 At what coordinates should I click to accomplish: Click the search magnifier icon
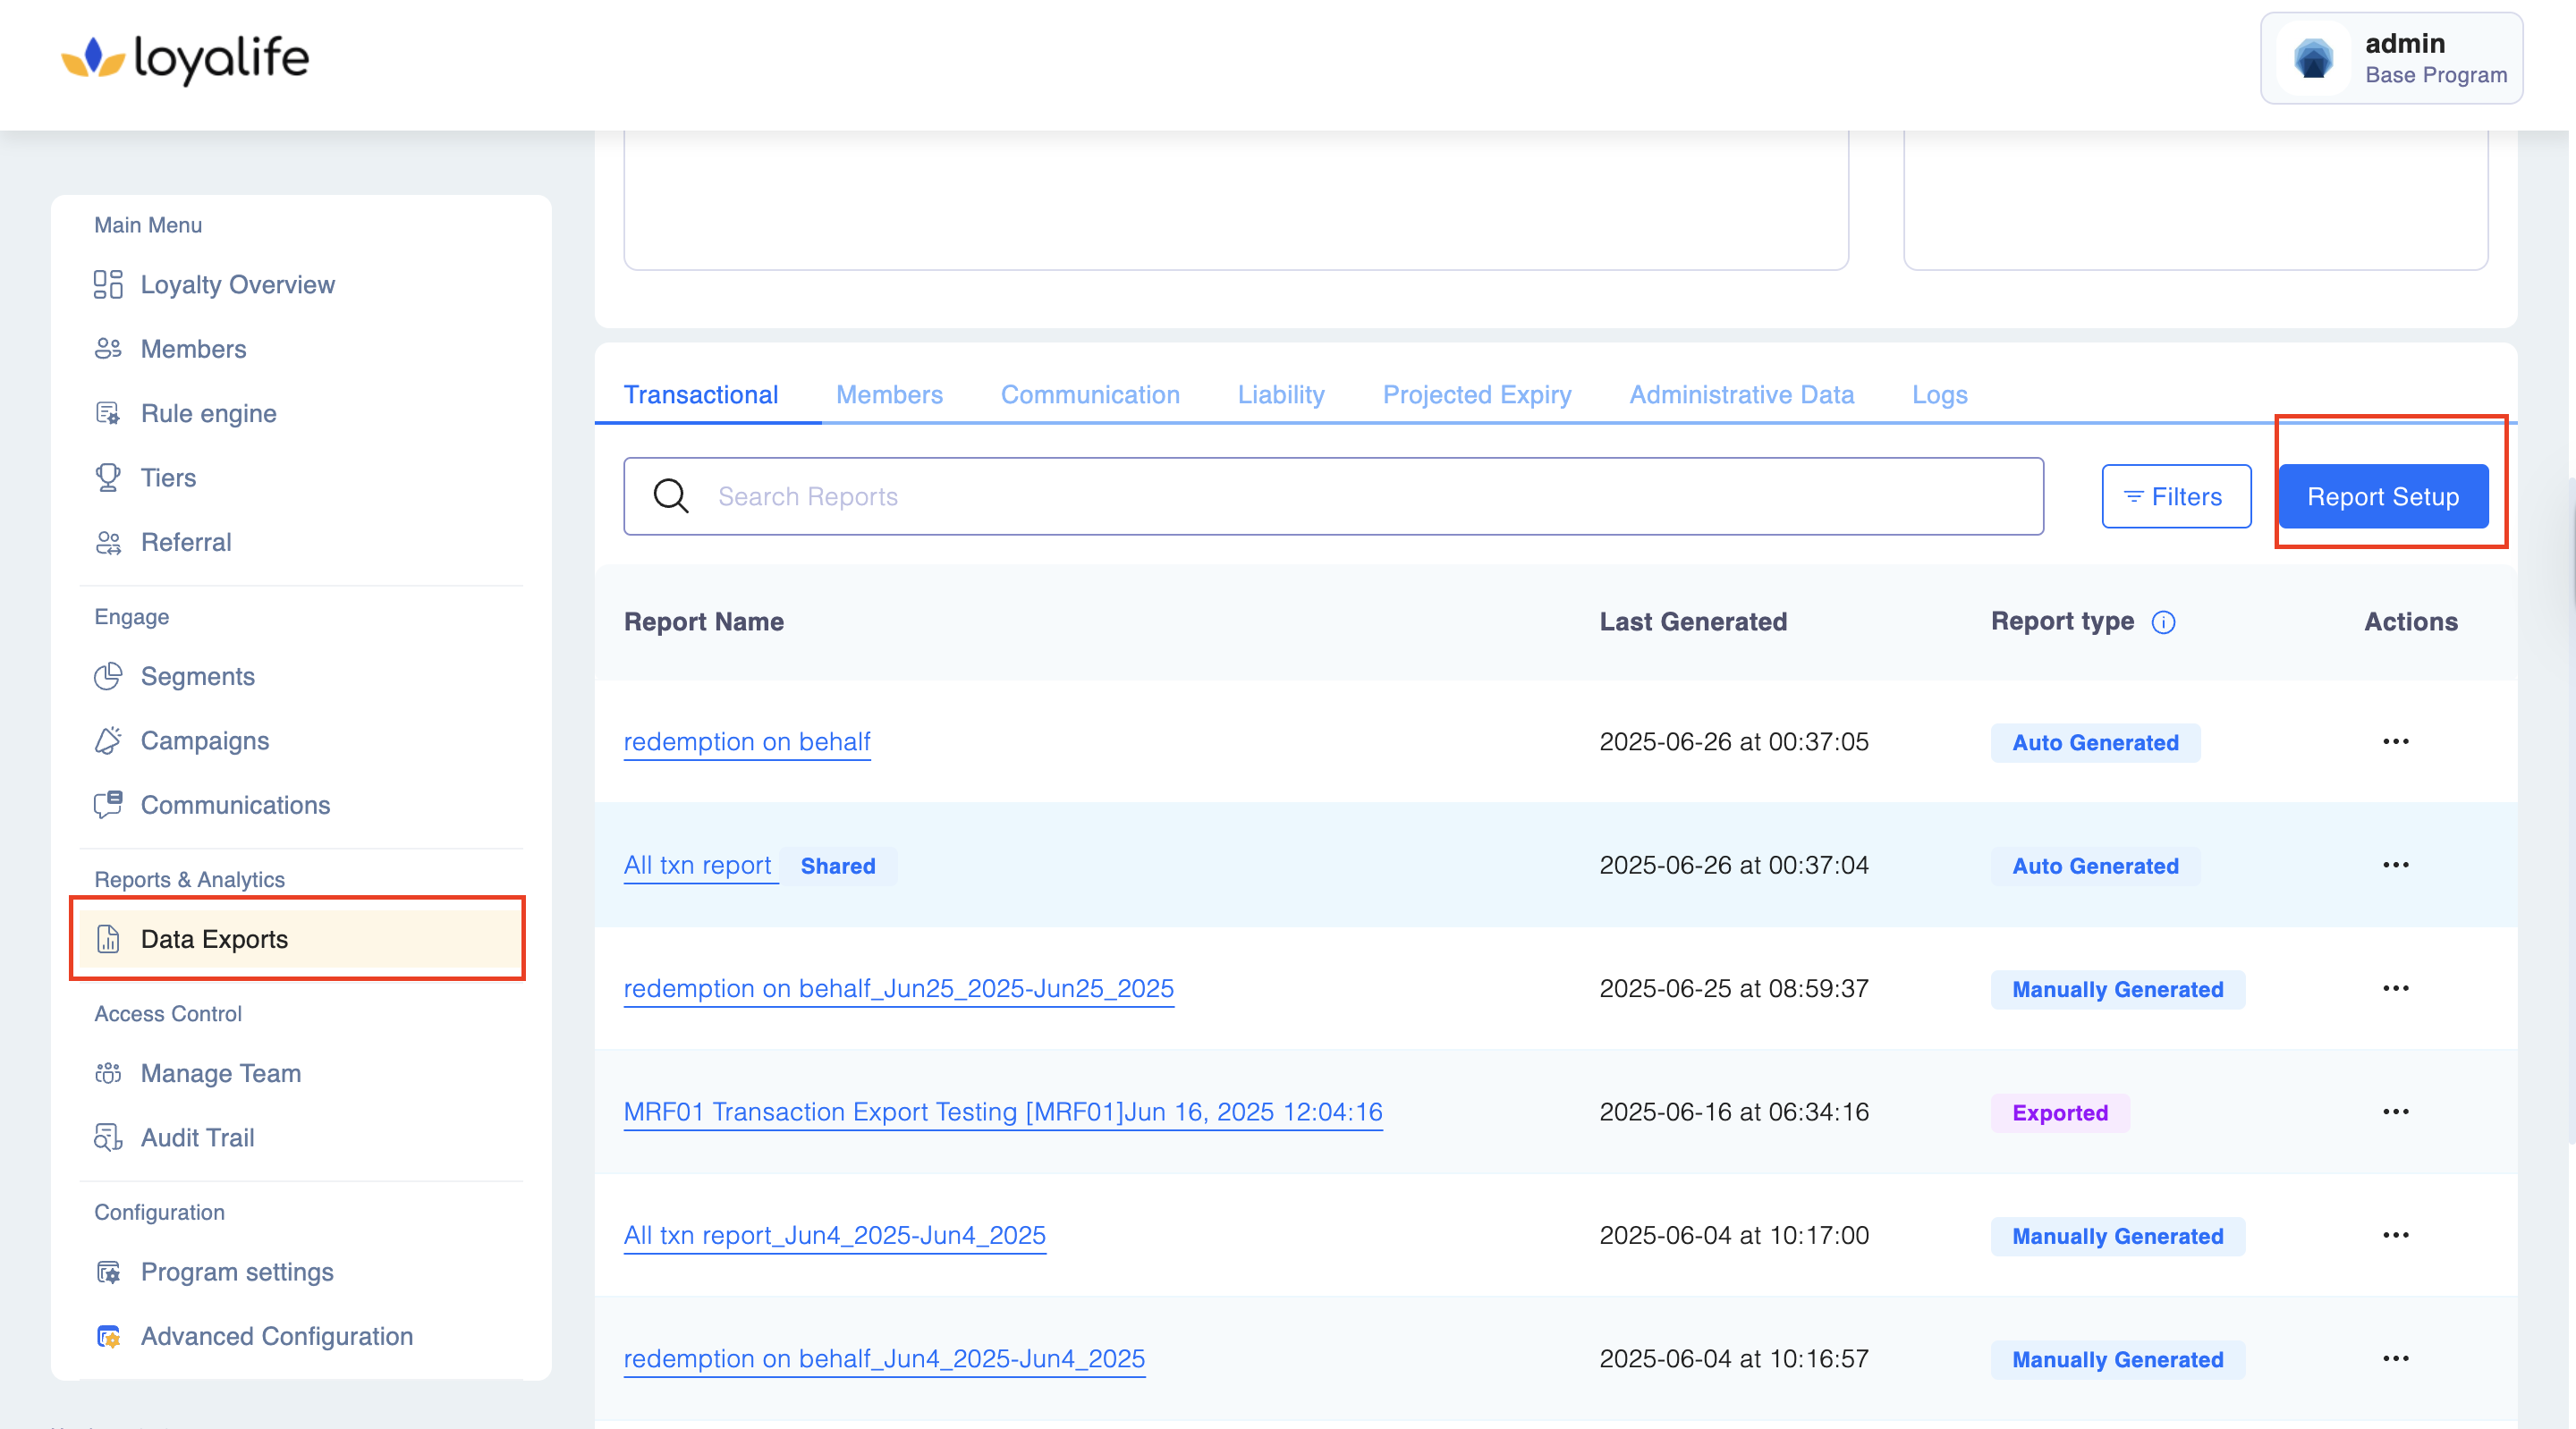[671, 496]
